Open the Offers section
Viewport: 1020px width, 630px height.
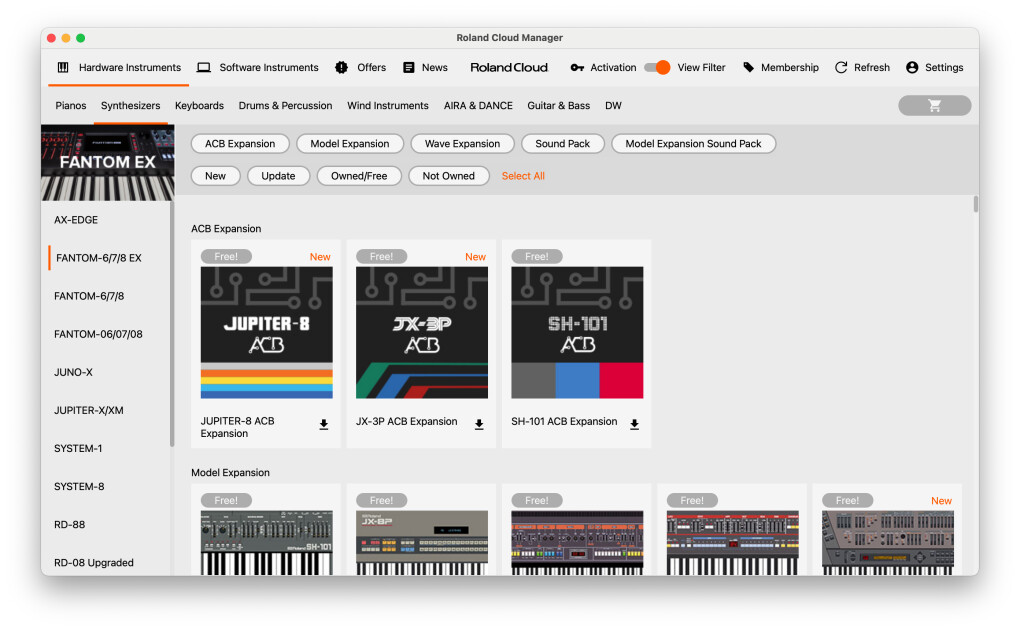pyautogui.click(x=361, y=67)
